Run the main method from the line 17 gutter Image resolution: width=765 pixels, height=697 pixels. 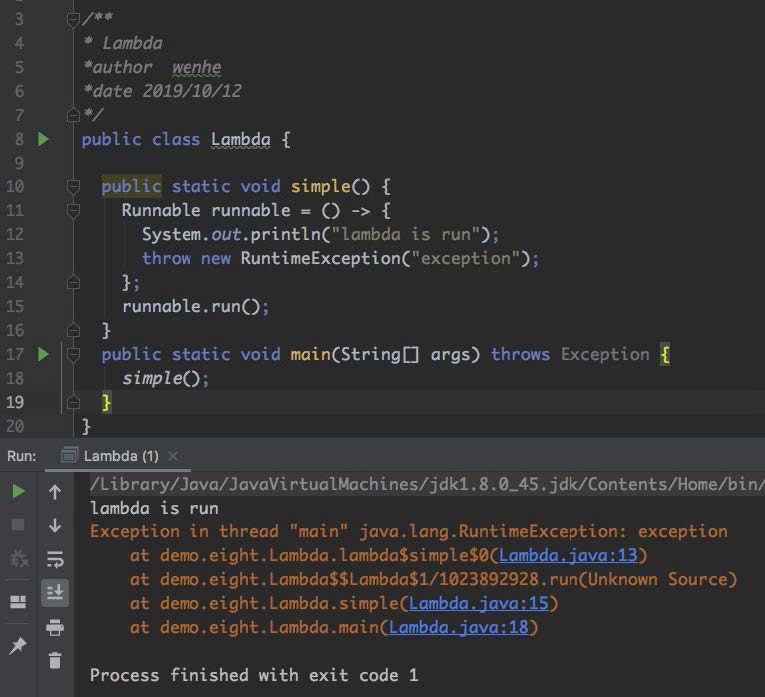[x=43, y=354]
